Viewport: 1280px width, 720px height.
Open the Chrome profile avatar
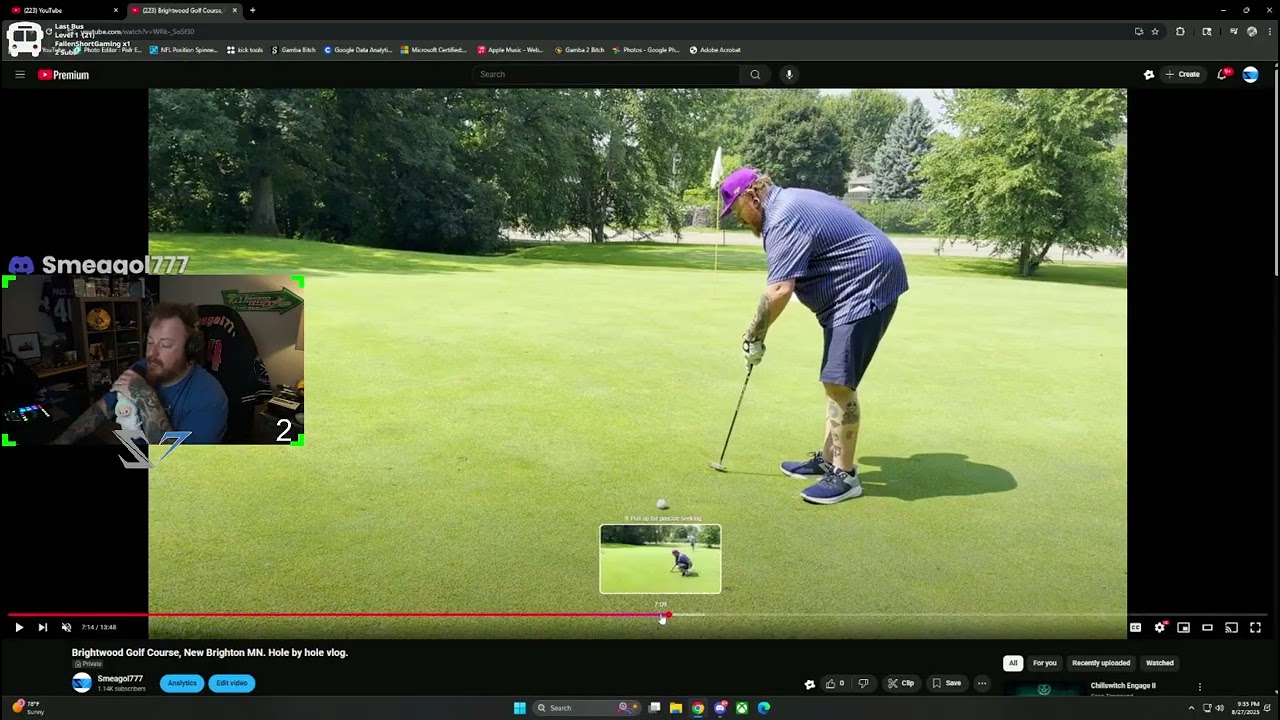tap(1252, 32)
